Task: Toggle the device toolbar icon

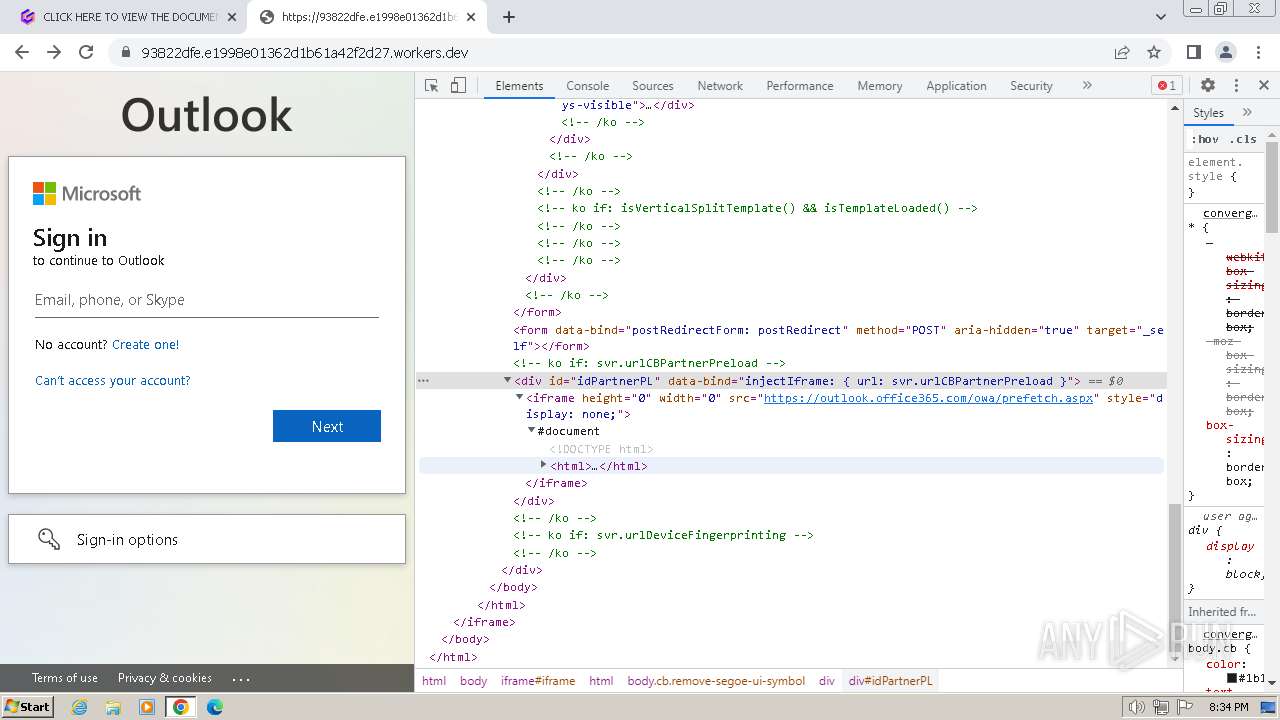Action: tap(458, 86)
